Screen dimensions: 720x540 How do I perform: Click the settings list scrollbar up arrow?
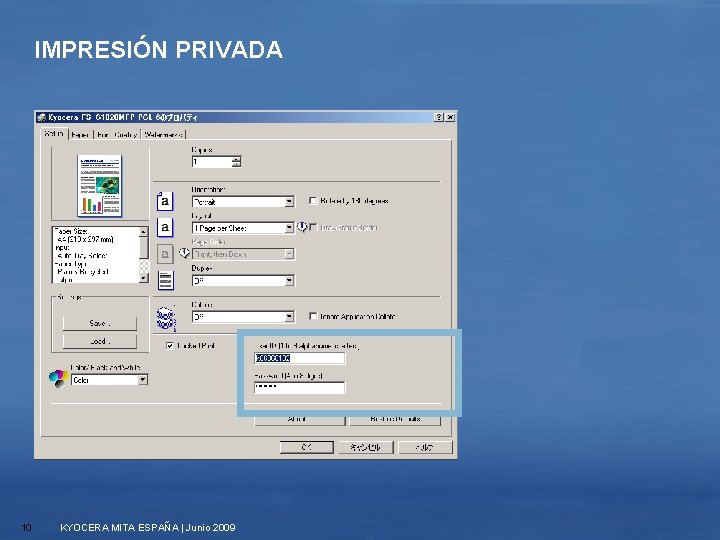point(144,231)
